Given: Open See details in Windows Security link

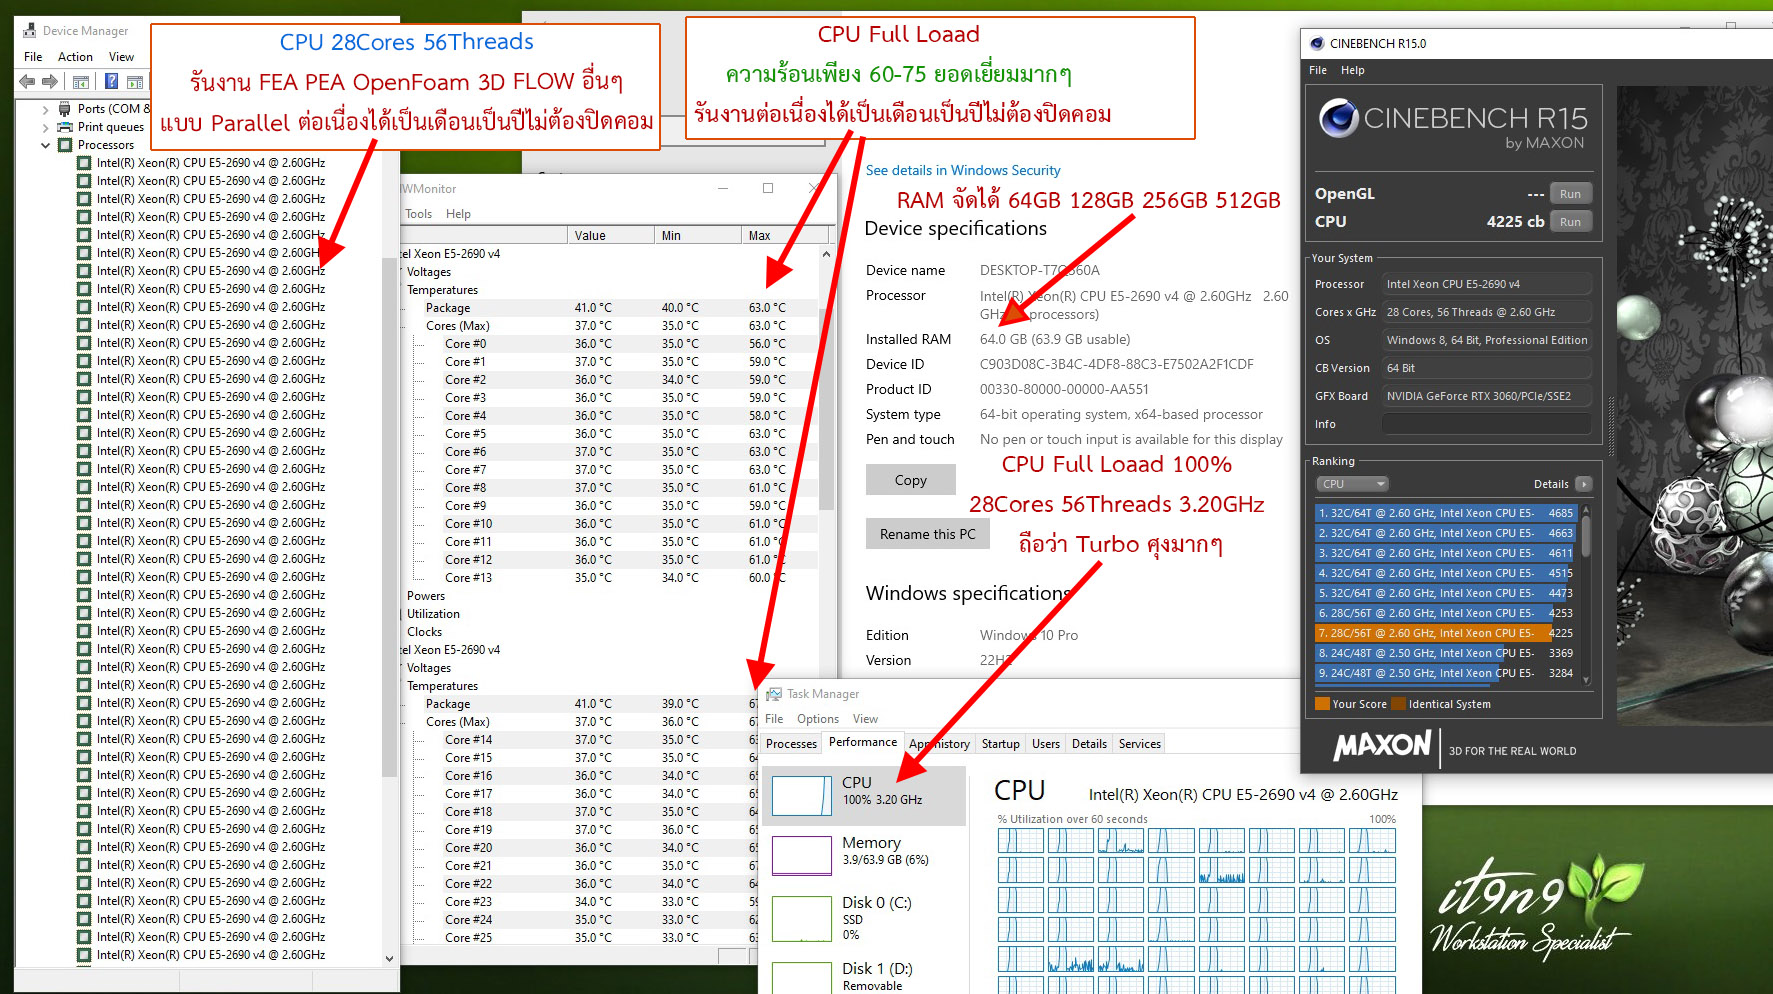Looking at the screenshot, I should [963, 171].
